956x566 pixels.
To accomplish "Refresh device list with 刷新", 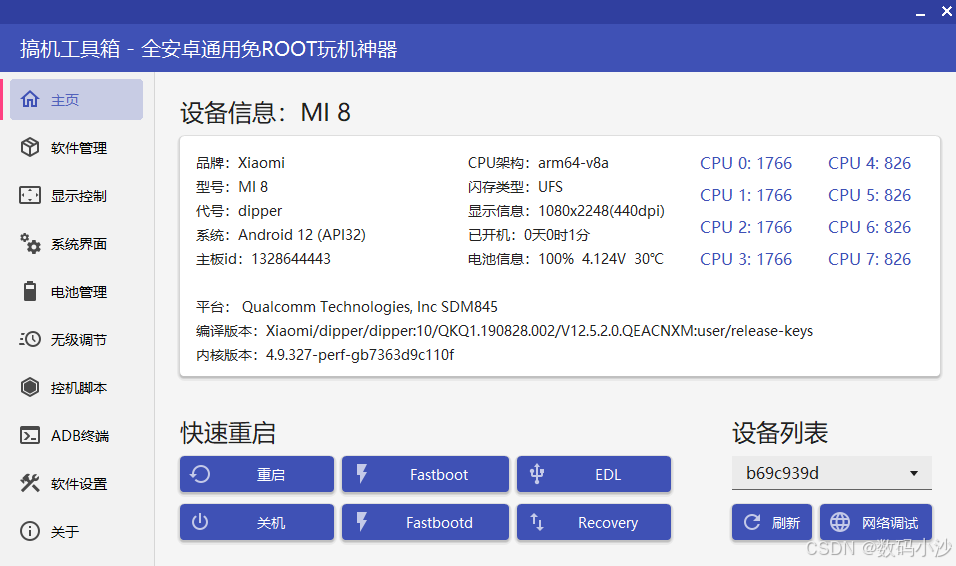I will click(x=772, y=522).
